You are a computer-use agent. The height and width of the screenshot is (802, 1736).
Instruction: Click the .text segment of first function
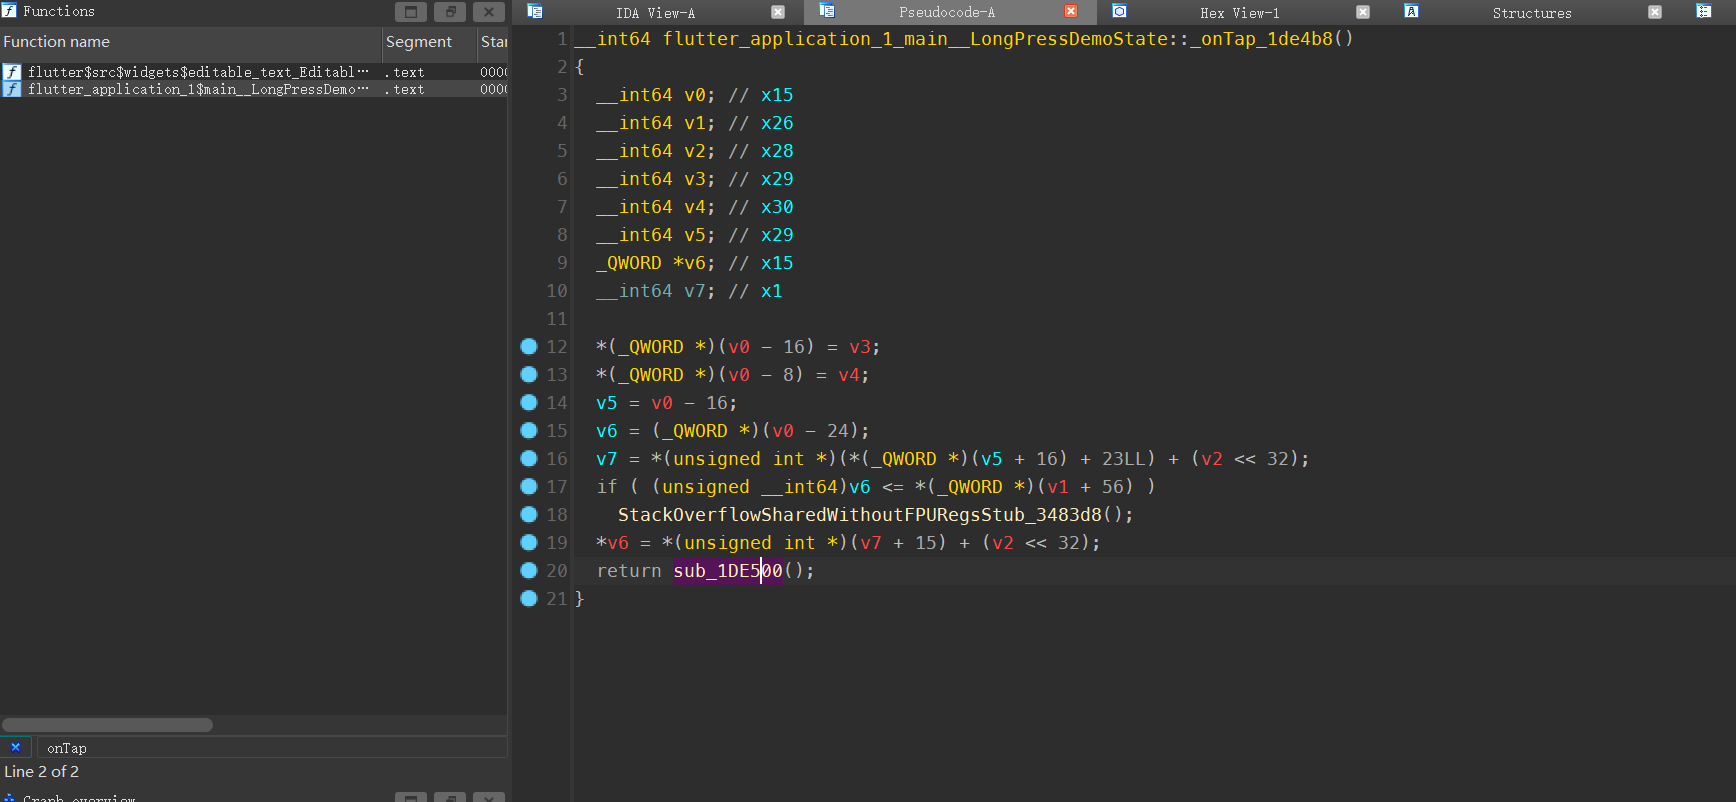tap(405, 72)
